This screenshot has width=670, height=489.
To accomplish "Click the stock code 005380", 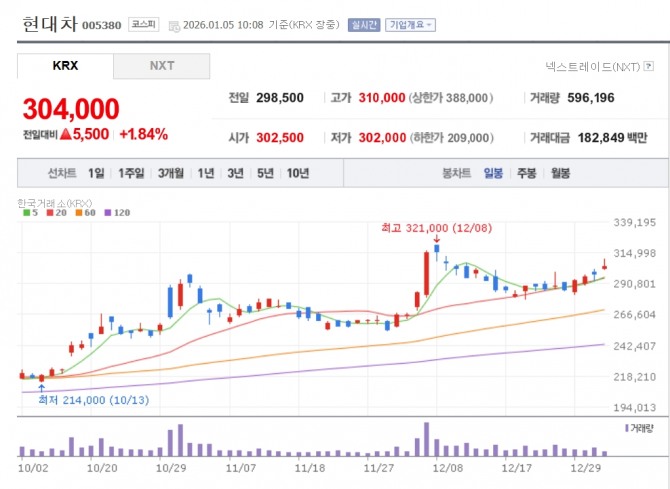I will [x=102, y=26].
